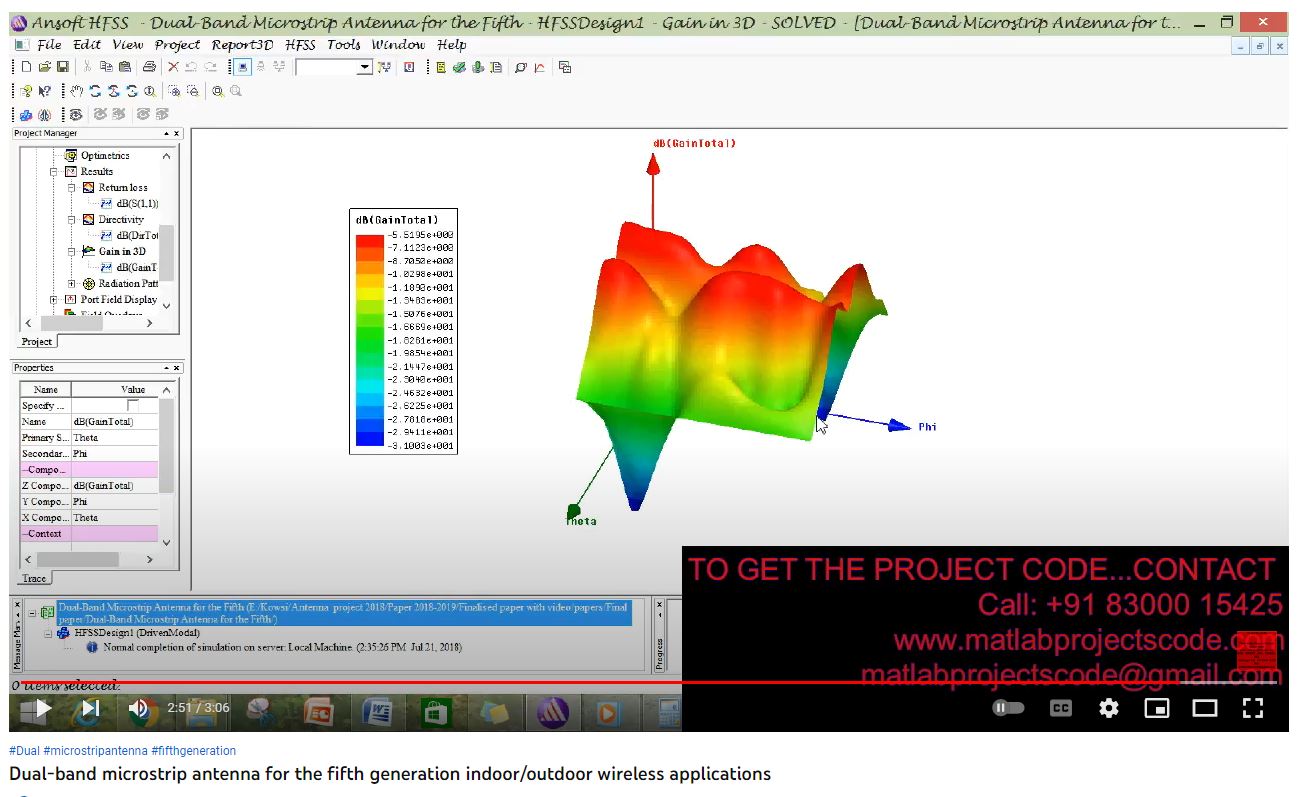Viewport: 1298px width, 797px height.
Task: Click the red Delete X icon
Action: pos(173,67)
